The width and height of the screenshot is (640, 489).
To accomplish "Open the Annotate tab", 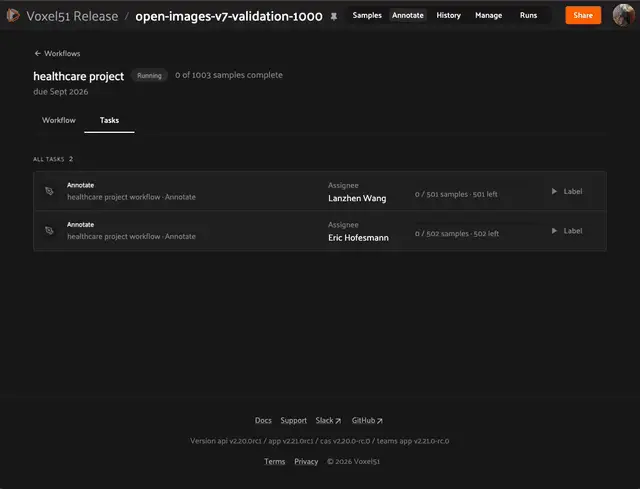I will point(408,16).
